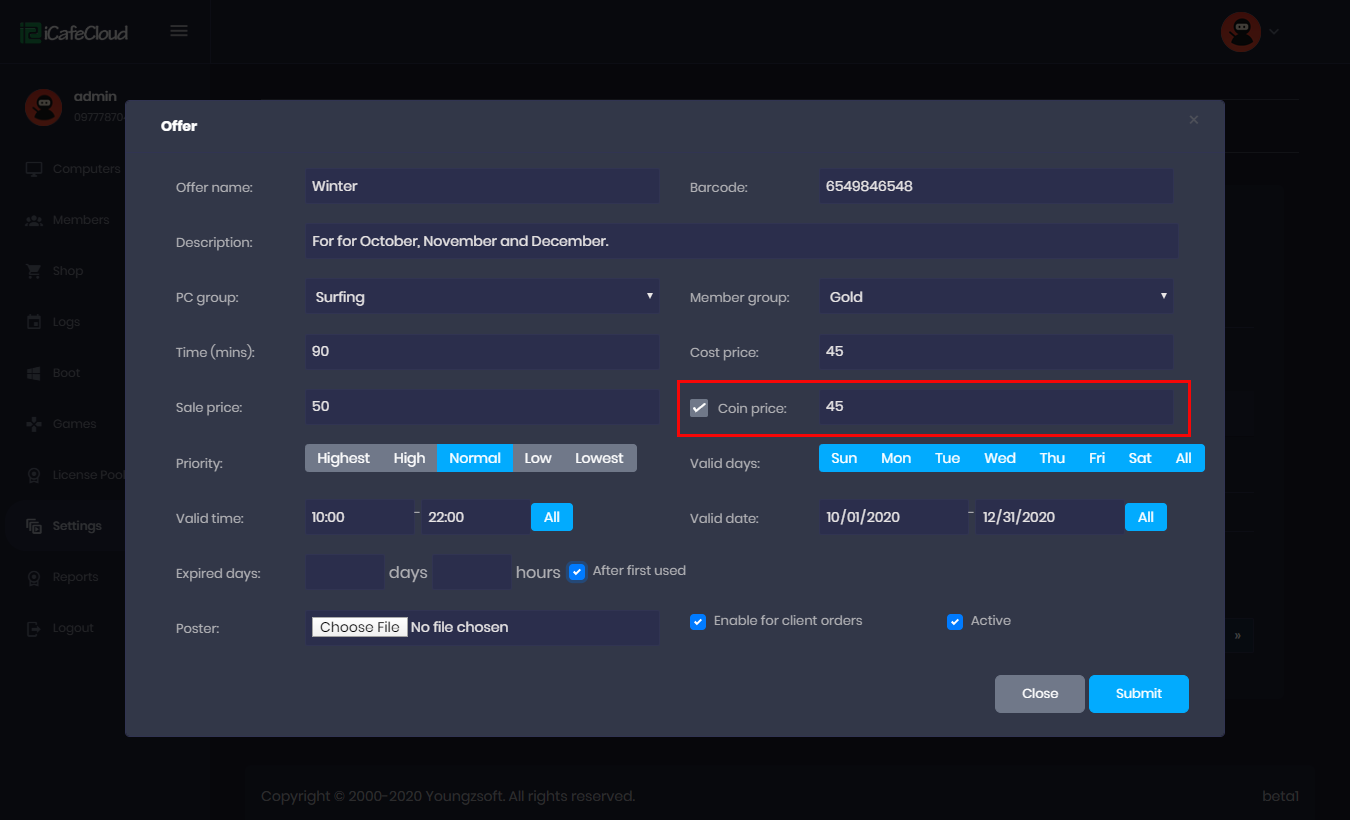Click the Offer name input field
This screenshot has width=1350, height=820.
pyautogui.click(x=481, y=186)
